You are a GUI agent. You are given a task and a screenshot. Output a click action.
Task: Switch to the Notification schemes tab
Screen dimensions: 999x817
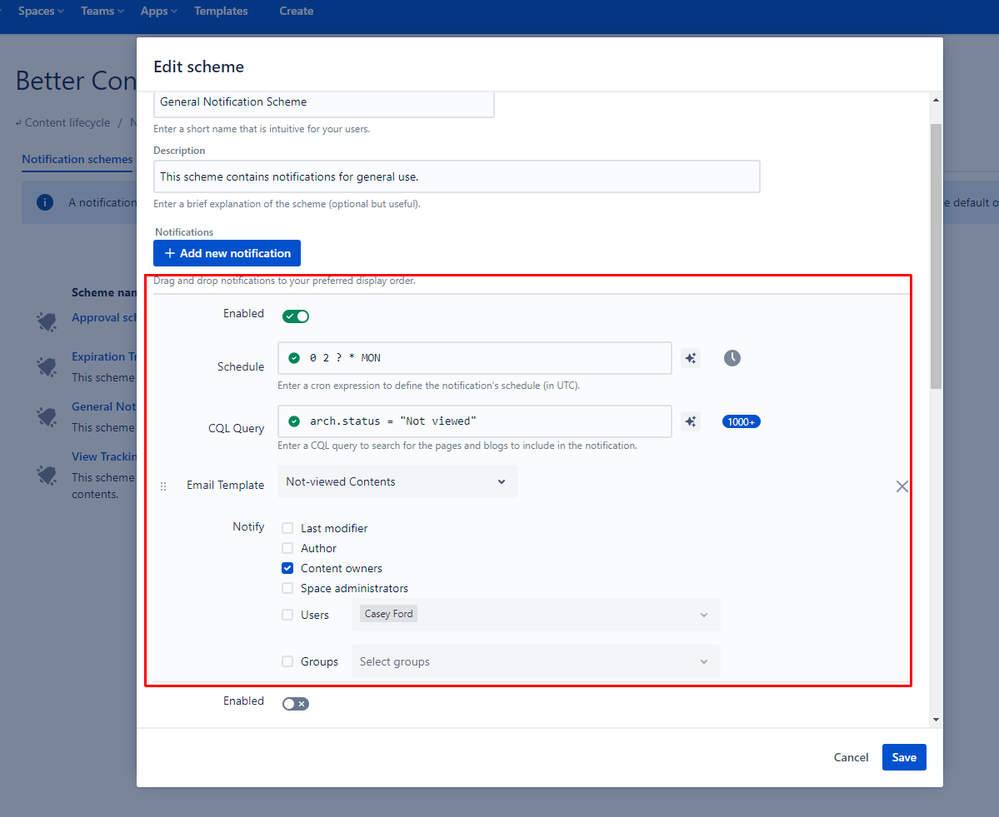pos(77,159)
